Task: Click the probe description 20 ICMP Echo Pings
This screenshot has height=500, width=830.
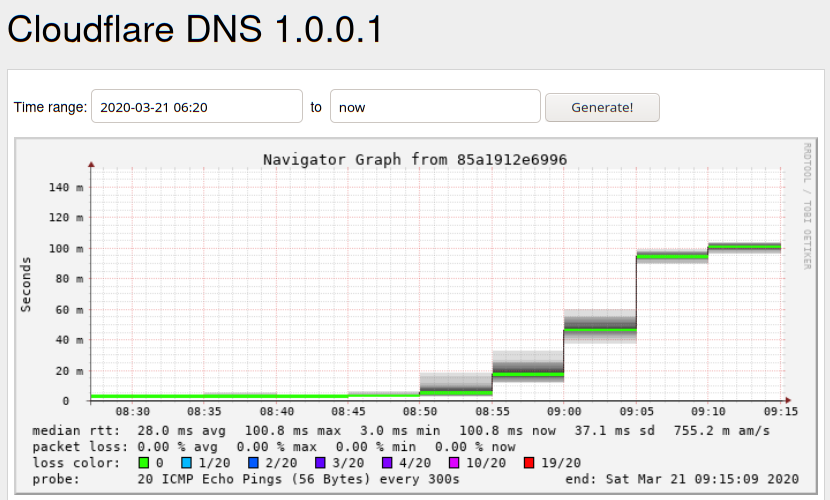Action: point(299,479)
